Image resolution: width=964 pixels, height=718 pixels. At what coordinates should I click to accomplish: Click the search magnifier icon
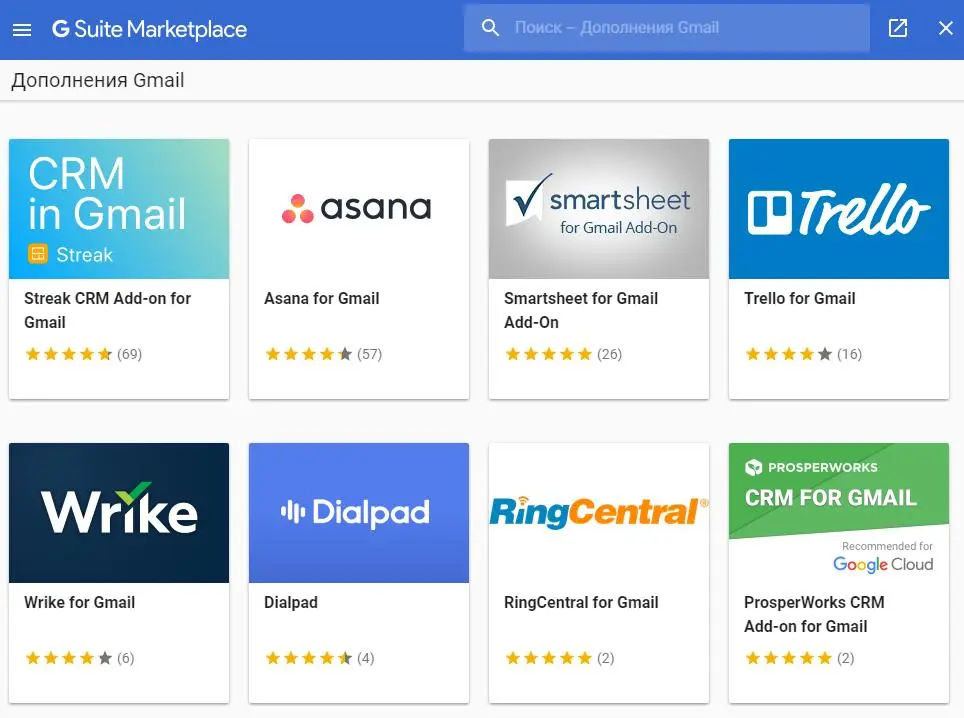coord(490,28)
